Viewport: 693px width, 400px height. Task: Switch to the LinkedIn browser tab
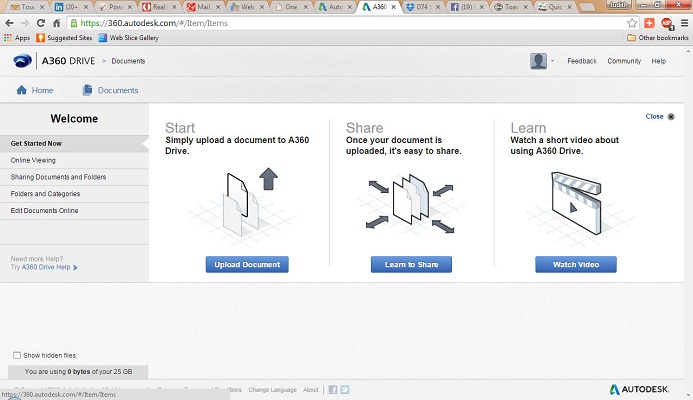tap(71, 7)
